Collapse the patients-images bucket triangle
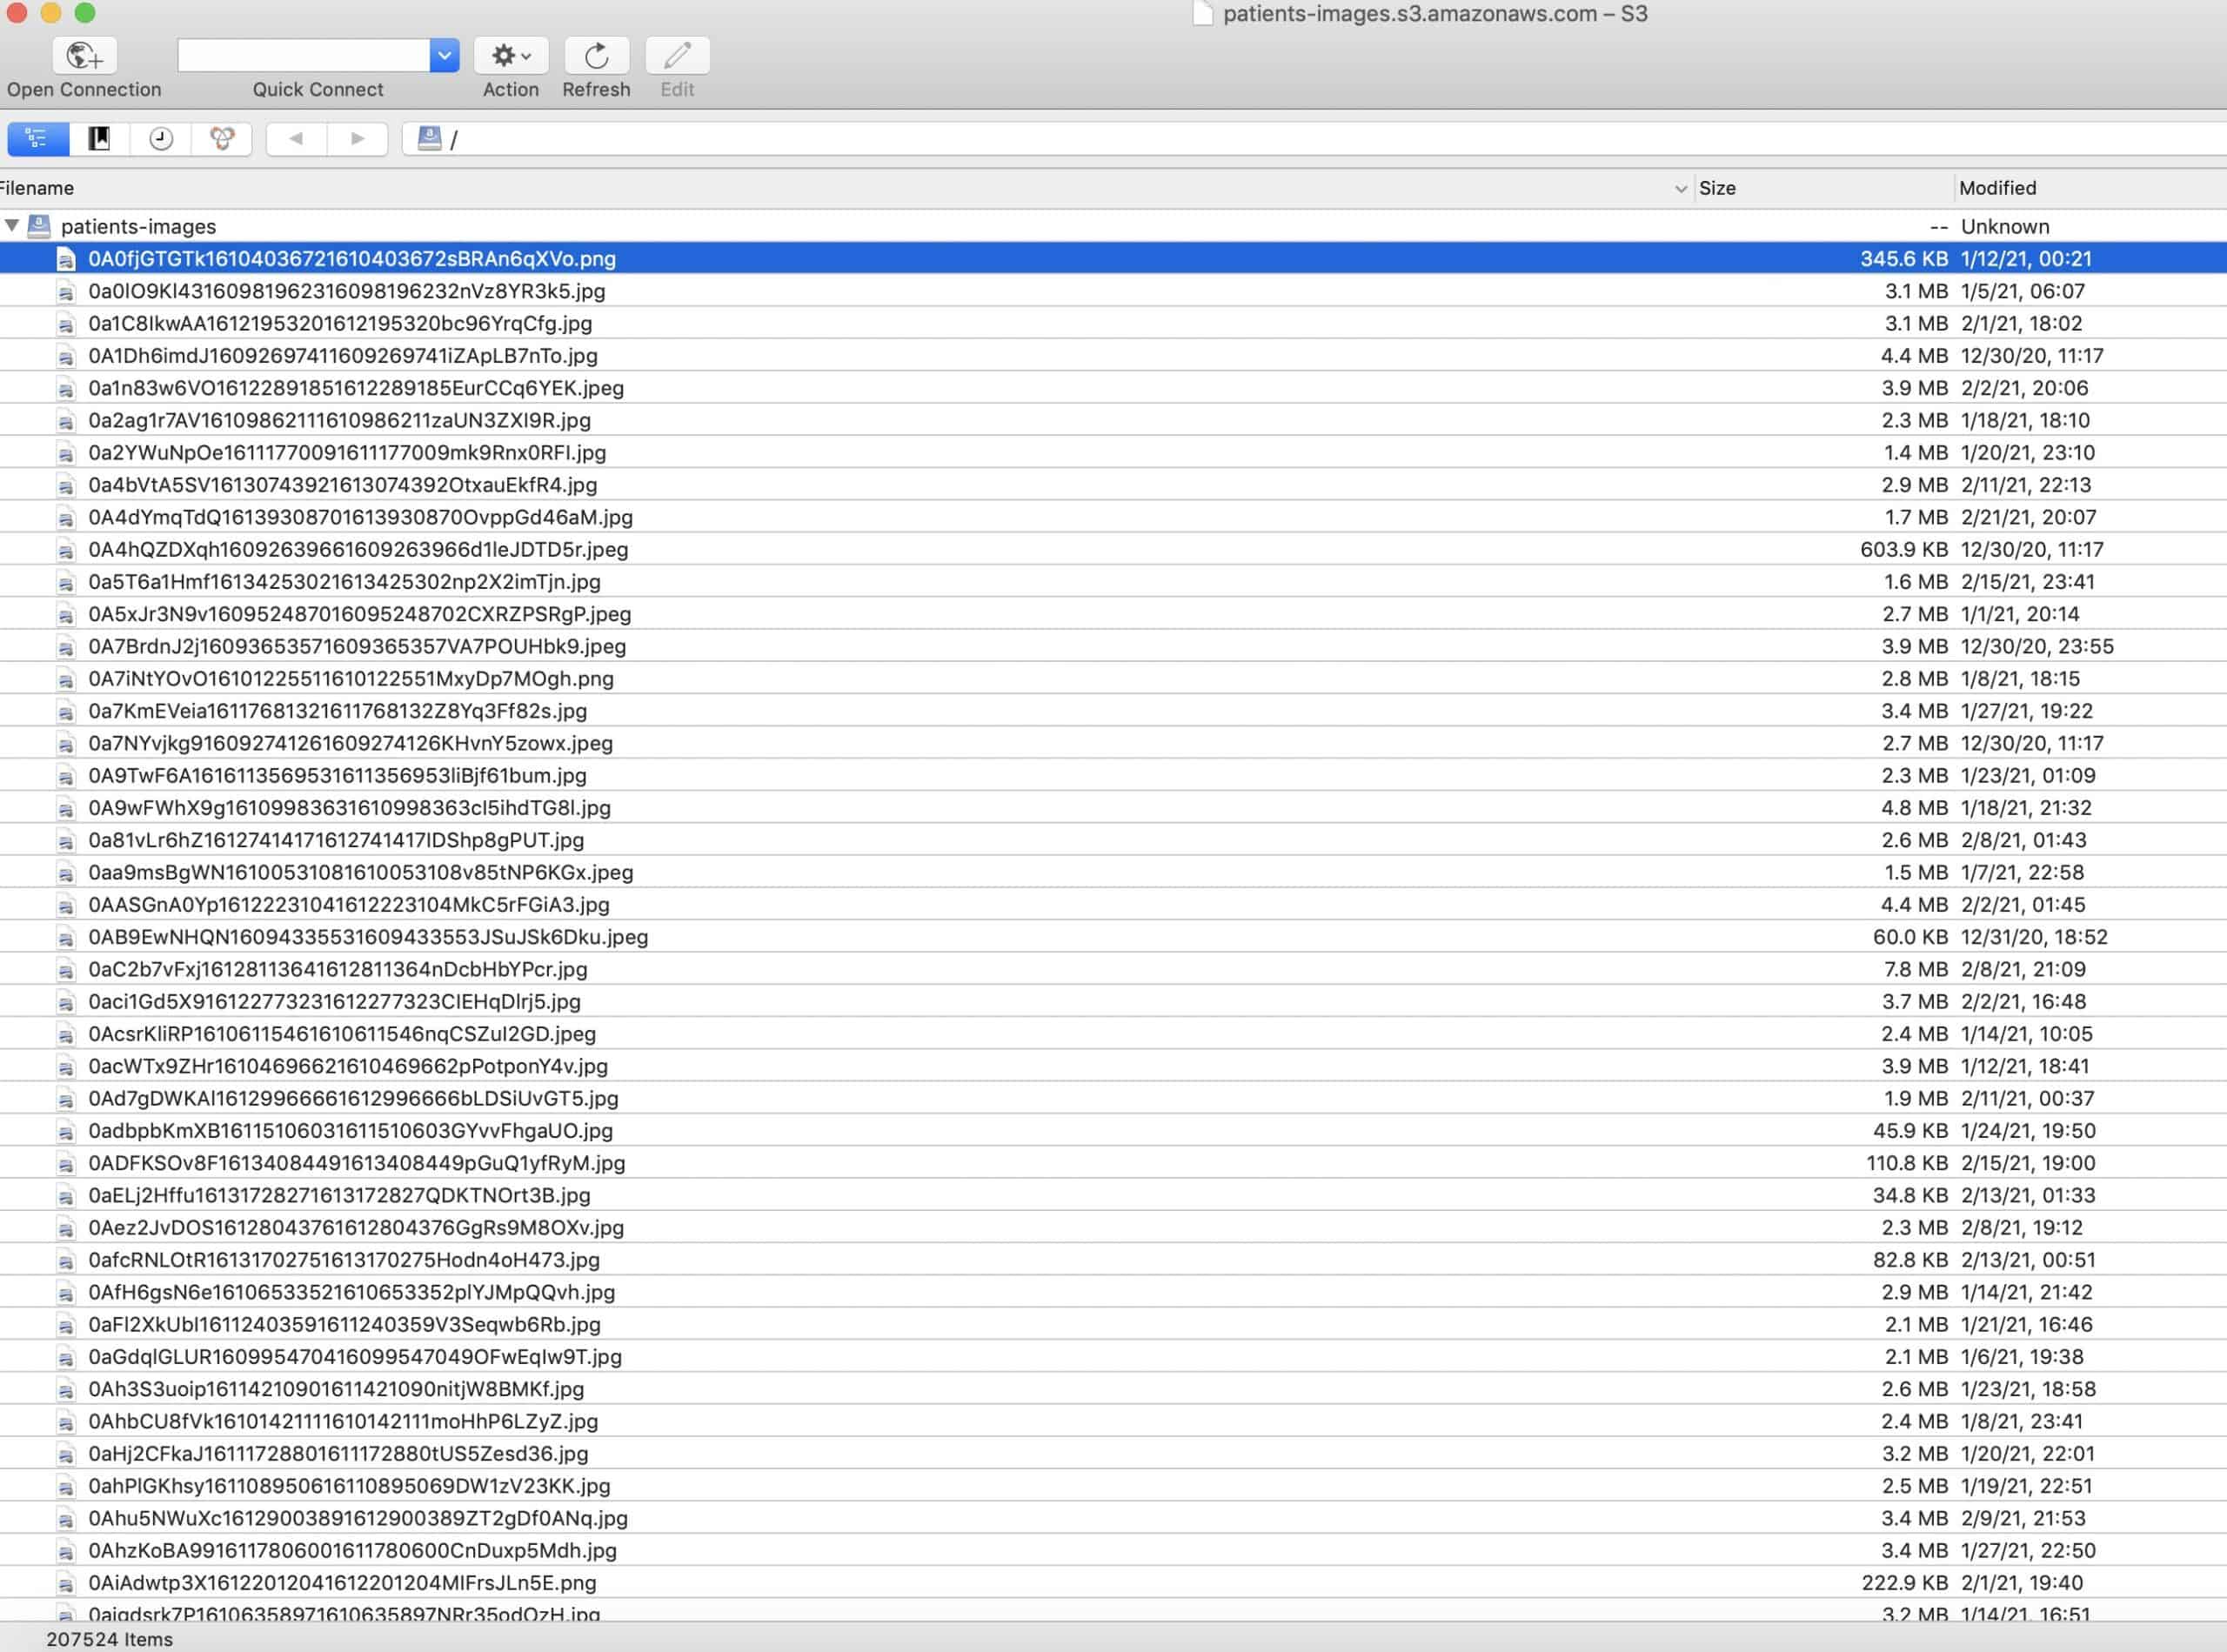This screenshot has height=1652, width=2227. tap(12, 226)
